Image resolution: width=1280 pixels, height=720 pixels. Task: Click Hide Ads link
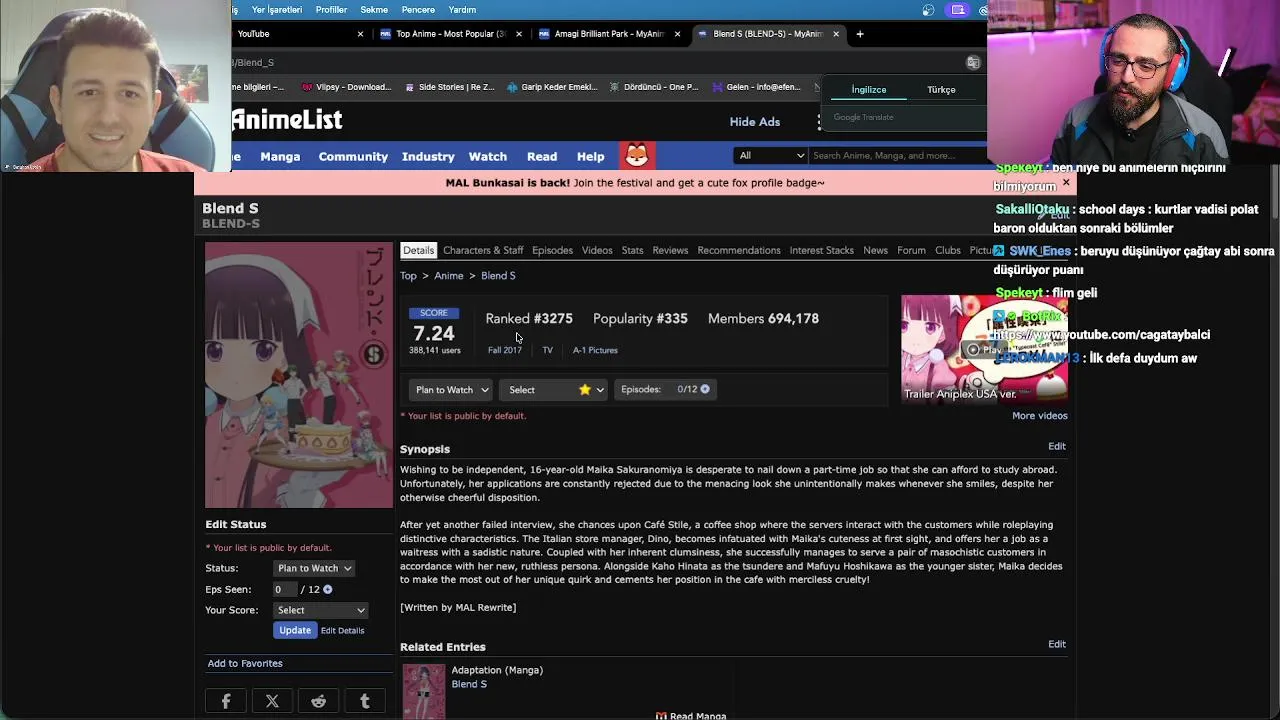pos(755,122)
